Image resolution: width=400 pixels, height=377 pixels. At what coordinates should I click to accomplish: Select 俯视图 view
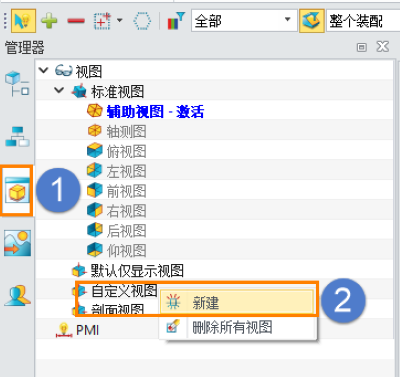click(x=126, y=151)
